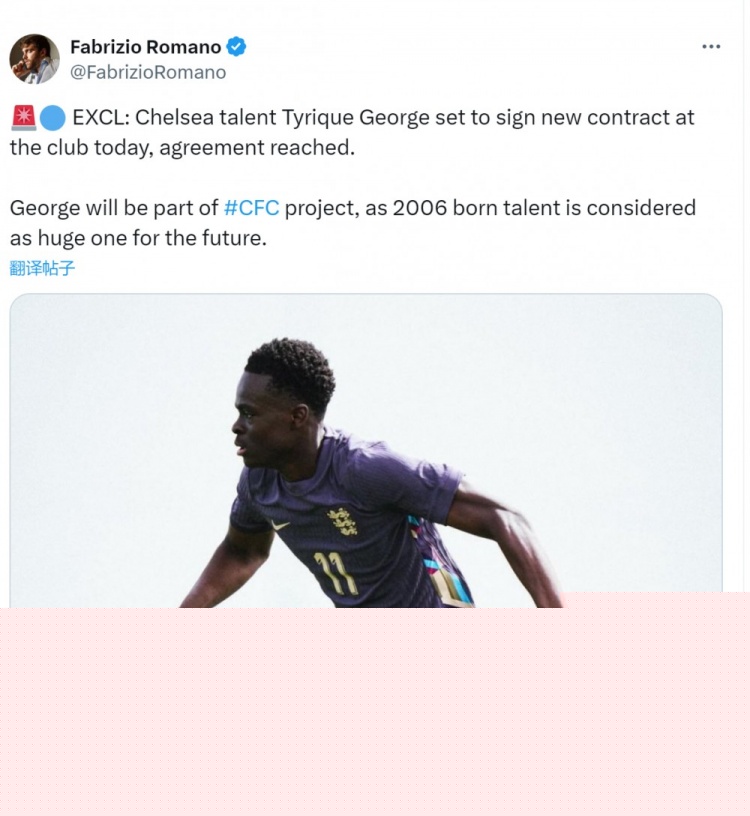The width and height of the screenshot is (750, 816).
Task: Open the #CFC hashtag
Action: [x=251, y=208]
